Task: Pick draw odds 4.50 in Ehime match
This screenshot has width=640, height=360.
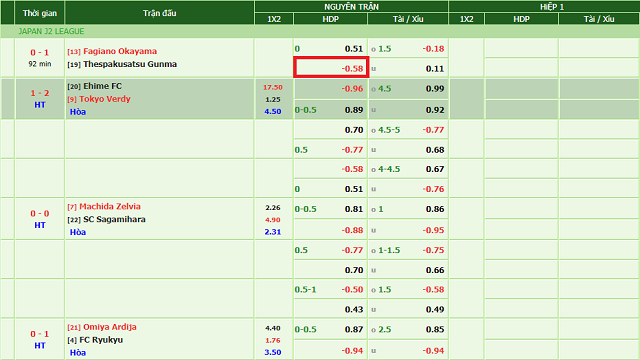Action: [x=273, y=111]
